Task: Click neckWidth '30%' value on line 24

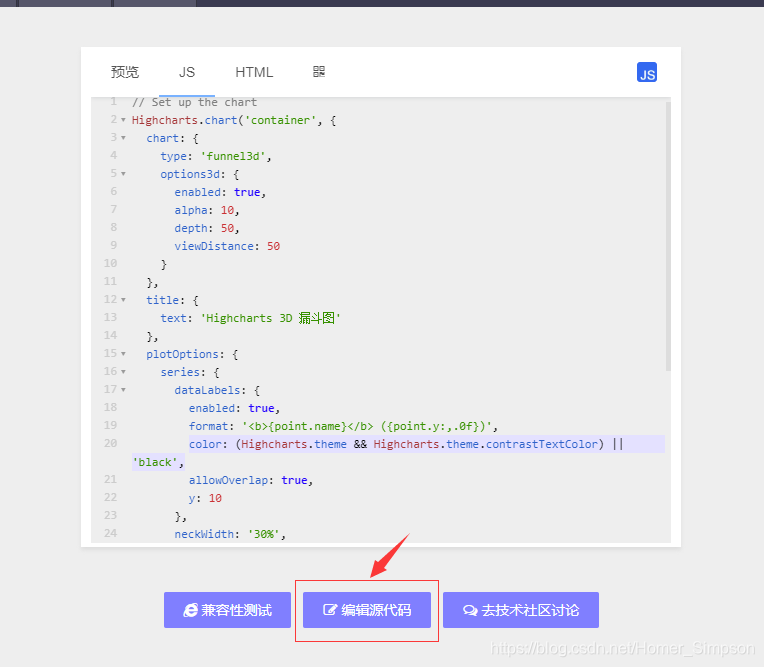Action: point(264,534)
